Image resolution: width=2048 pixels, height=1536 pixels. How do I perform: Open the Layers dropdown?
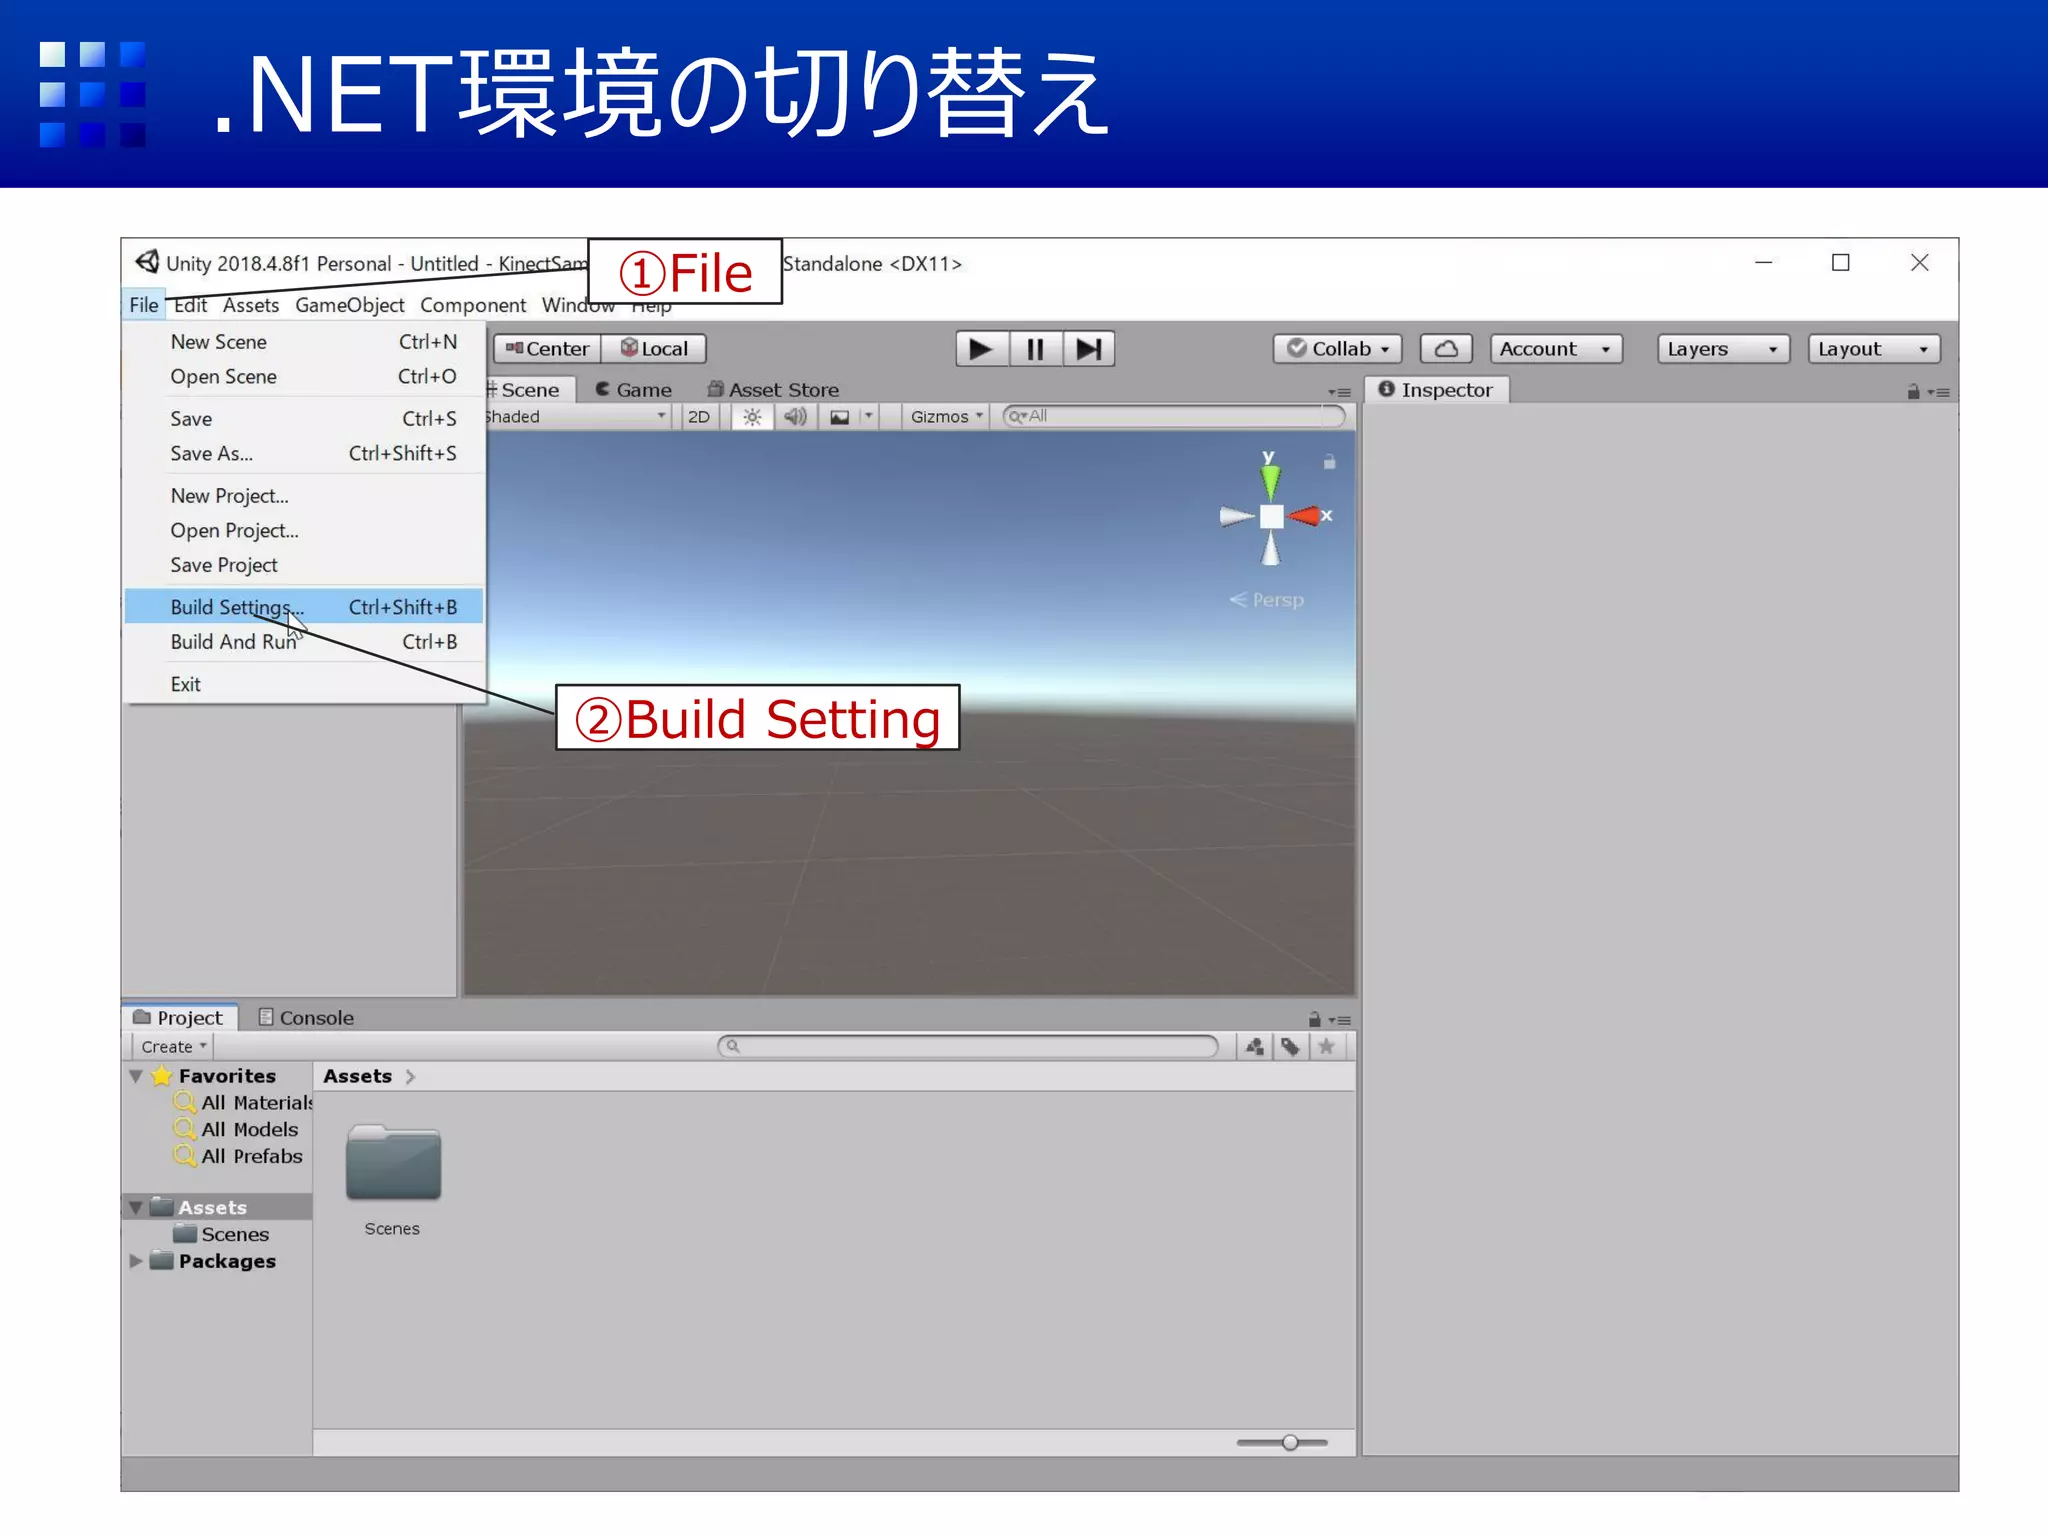click(x=1722, y=349)
